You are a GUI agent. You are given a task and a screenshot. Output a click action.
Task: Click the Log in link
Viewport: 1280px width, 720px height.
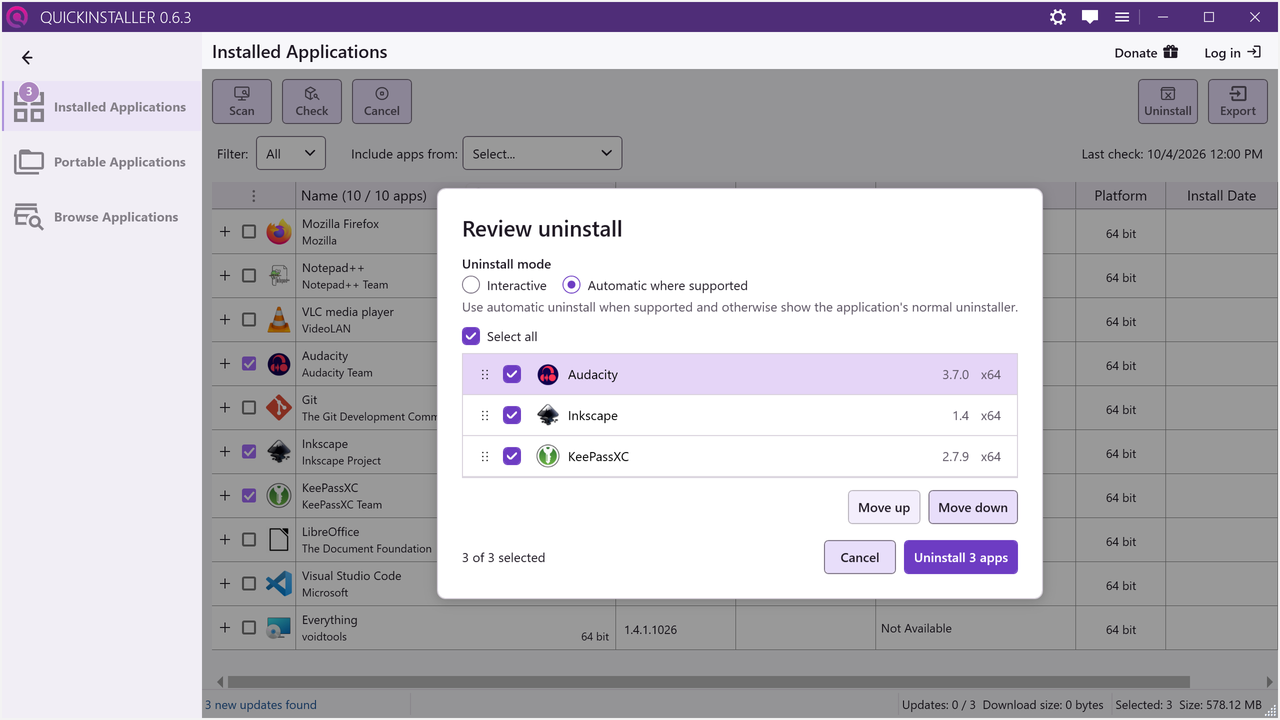click(1232, 53)
